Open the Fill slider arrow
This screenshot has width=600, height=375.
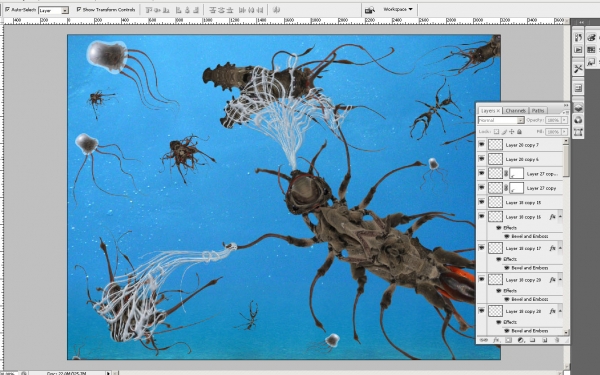tap(564, 132)
